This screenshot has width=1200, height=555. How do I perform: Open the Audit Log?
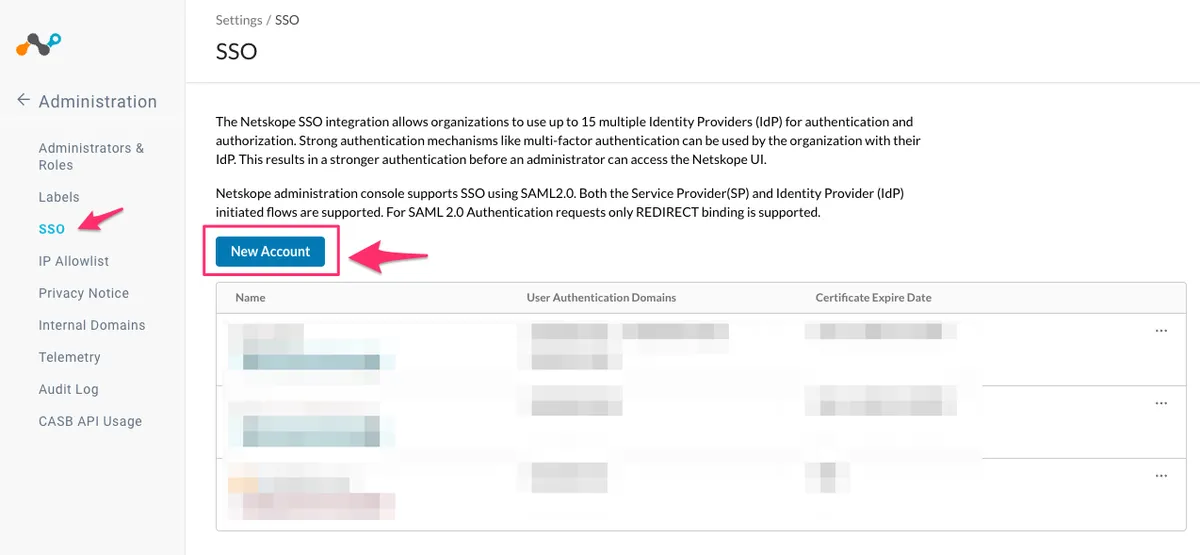pos(68,389)
